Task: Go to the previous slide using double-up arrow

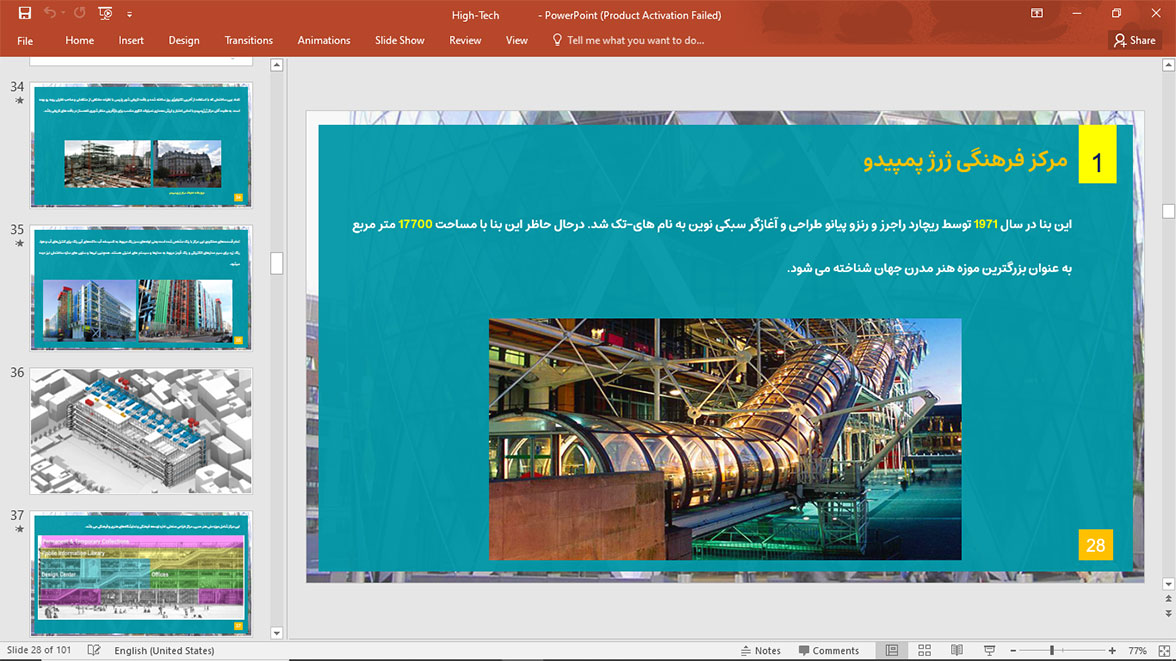Action: click(1168, 599)
